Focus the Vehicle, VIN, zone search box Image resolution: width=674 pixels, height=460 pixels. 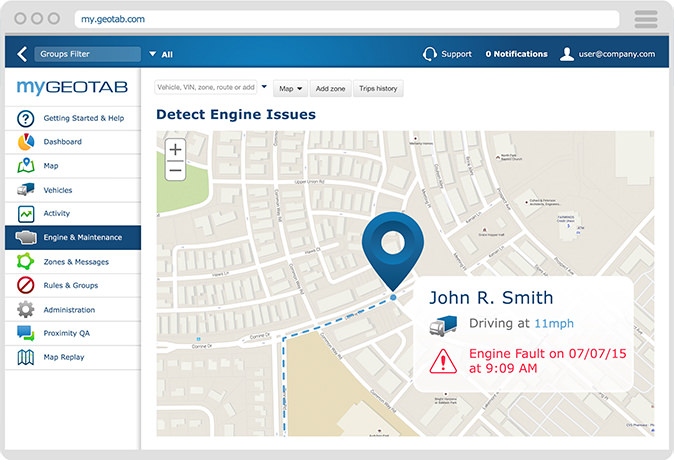coord(206,87)
